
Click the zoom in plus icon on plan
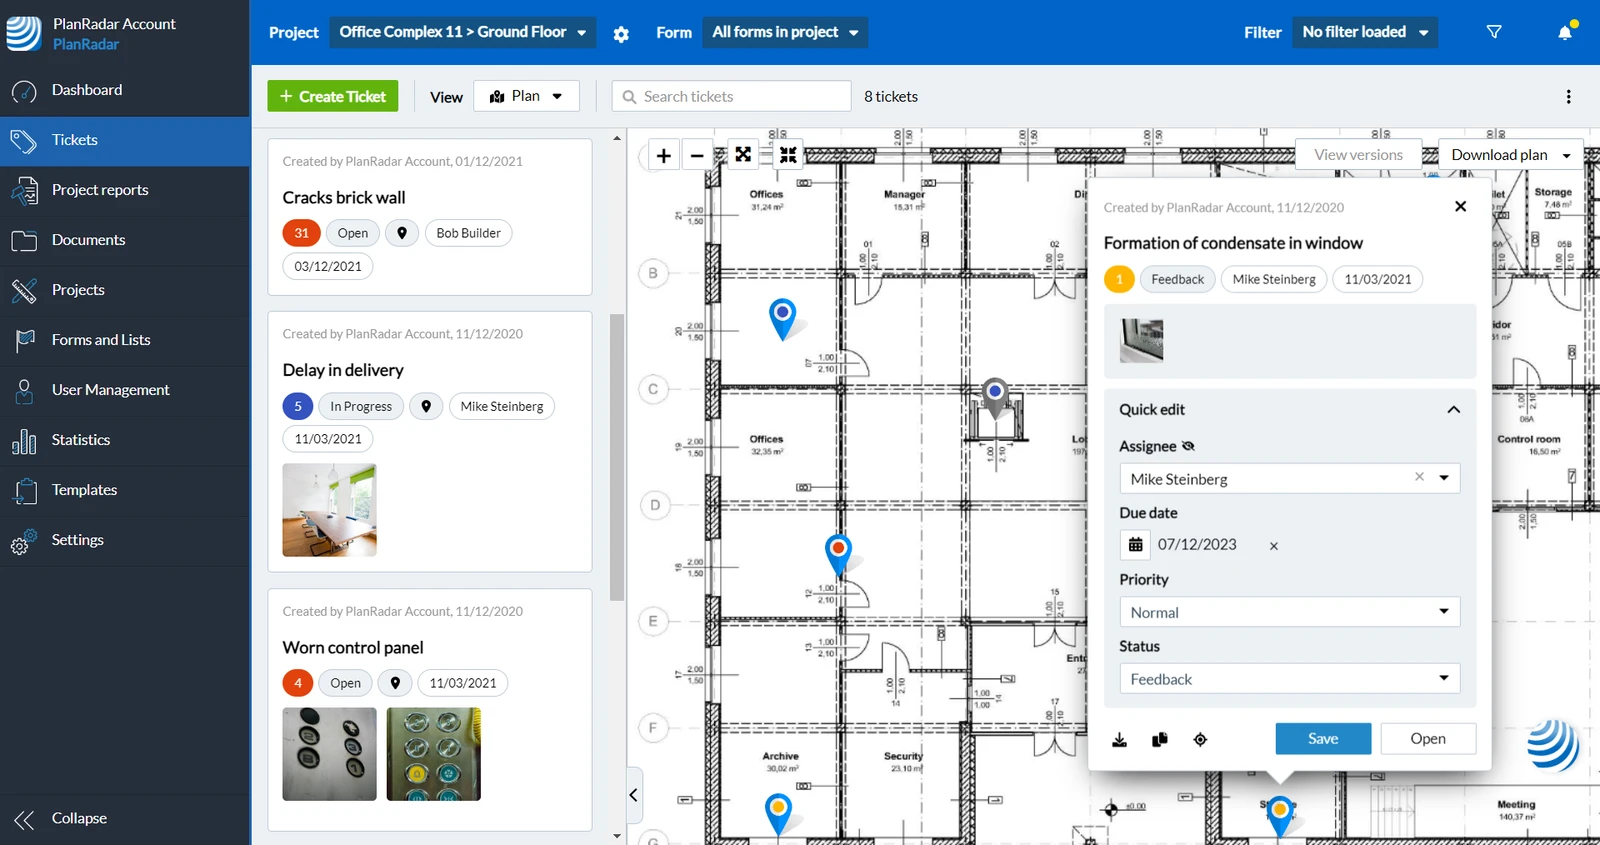(663, 155)
